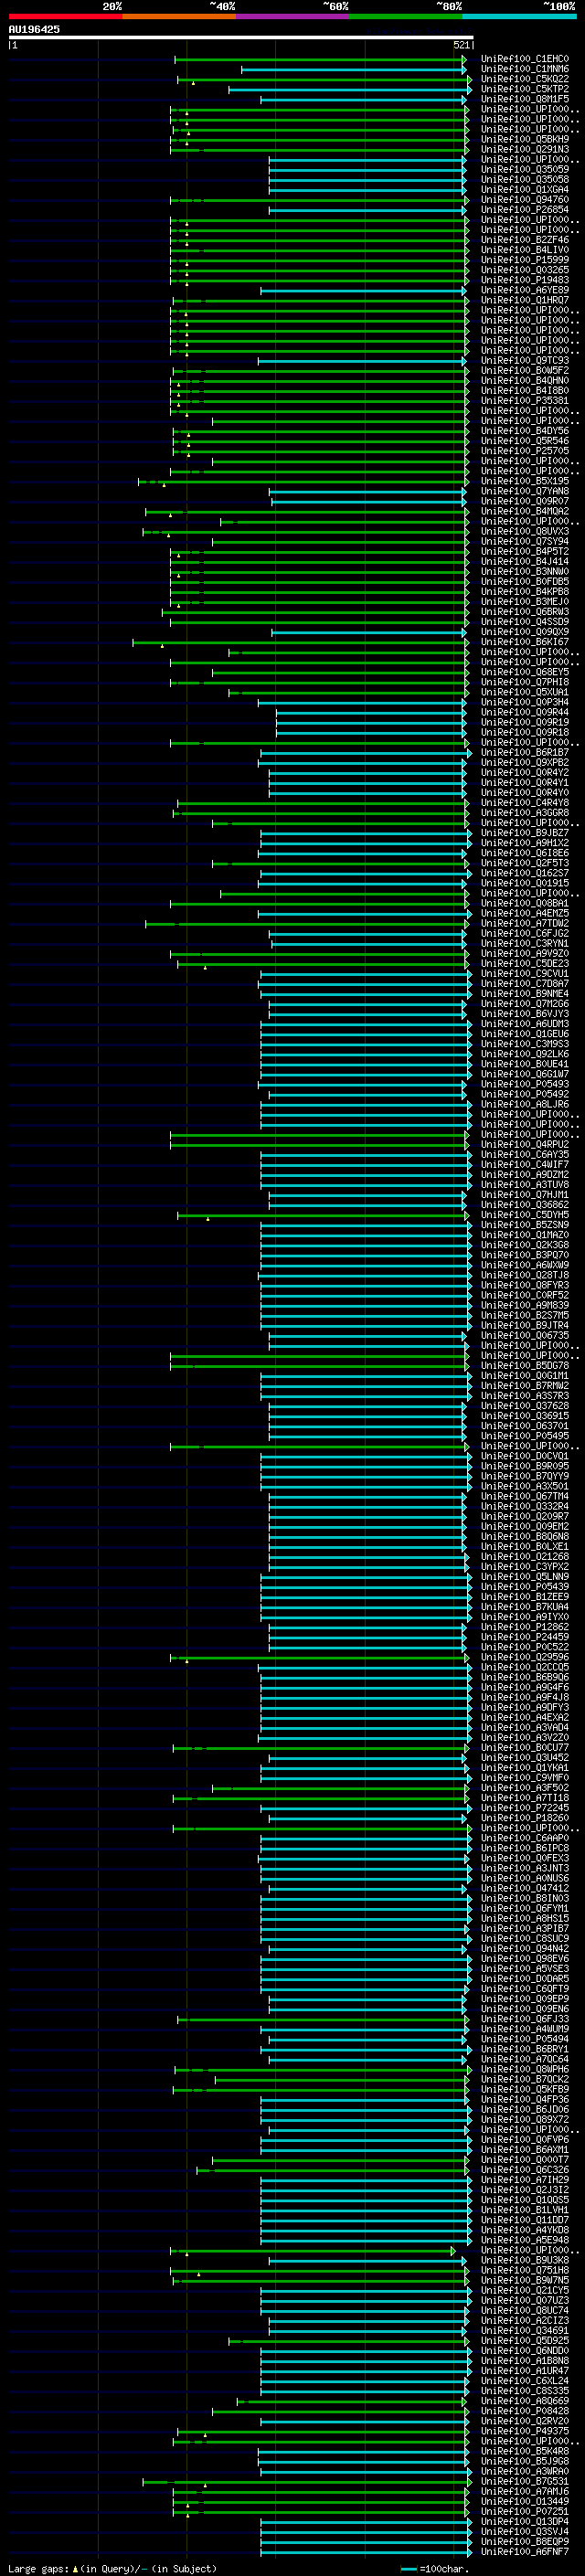Click the orange ~40% identity legend bar
The width and height of the screenshot is (585, 2576).
[x=179, y=16]
